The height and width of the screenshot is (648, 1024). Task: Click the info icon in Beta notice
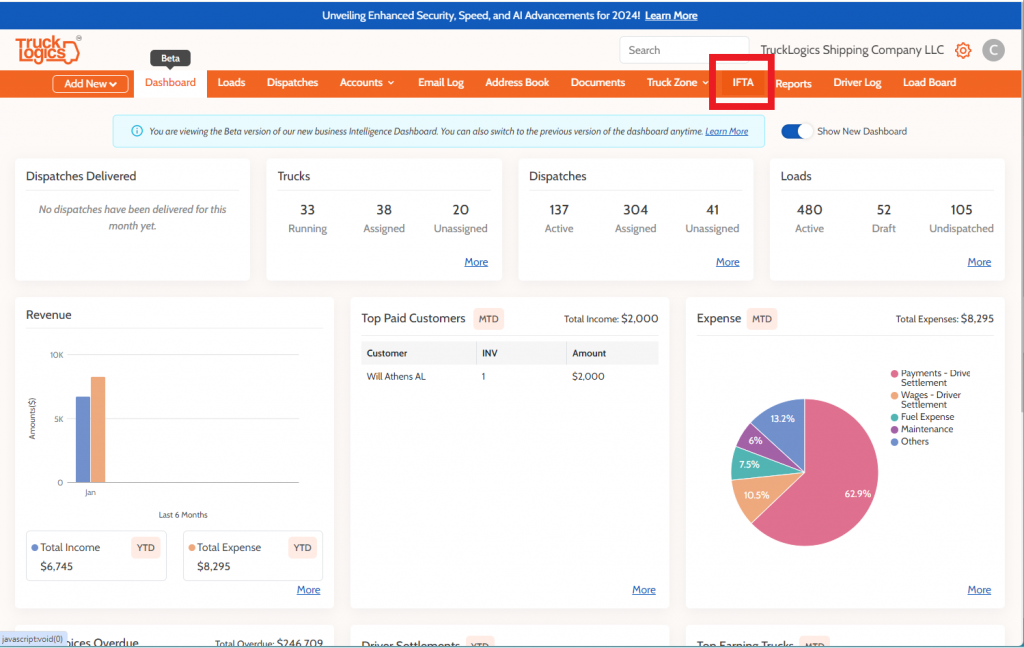point(136,131)
